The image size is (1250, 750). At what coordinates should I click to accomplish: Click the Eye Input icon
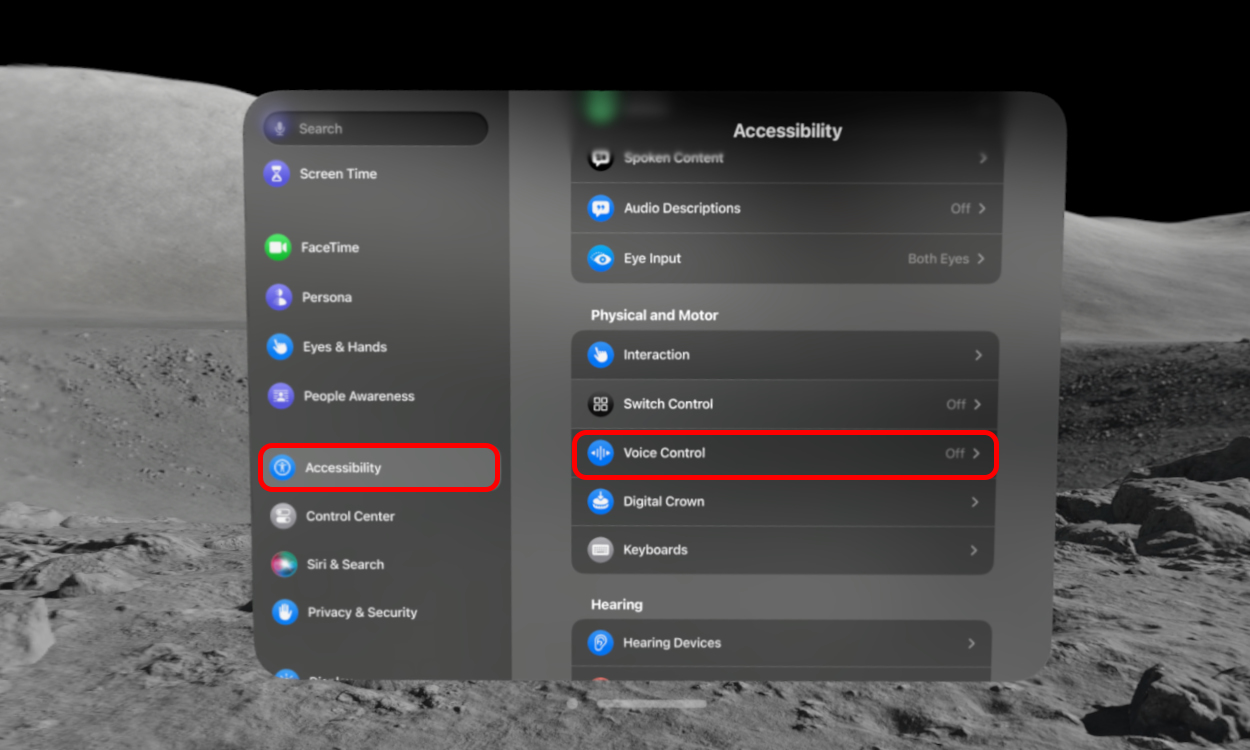pyautogui.click(x=601, y=258)
